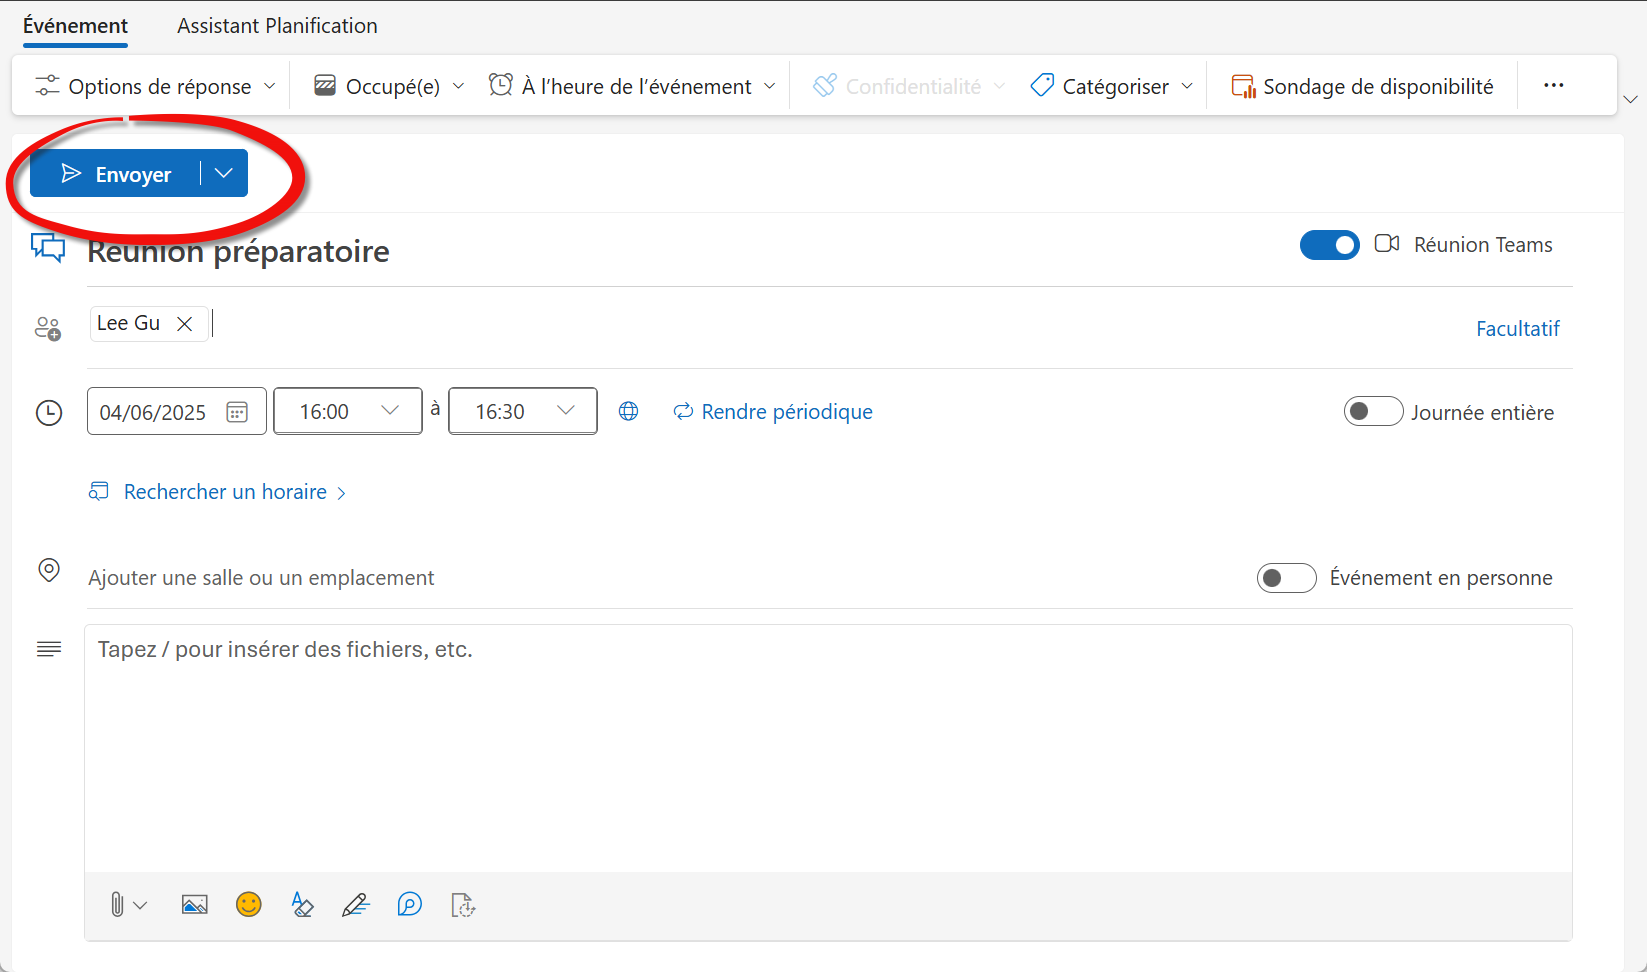Open the Envoyer split button arrow

click(224, 174)
